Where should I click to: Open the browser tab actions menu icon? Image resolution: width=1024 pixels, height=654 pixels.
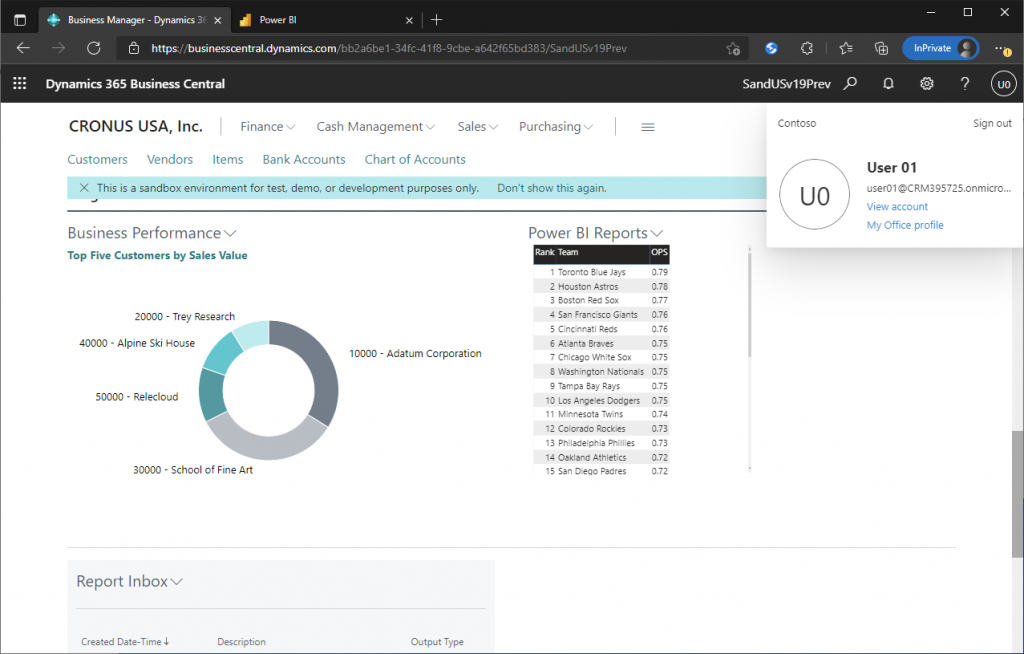[20, 20]
